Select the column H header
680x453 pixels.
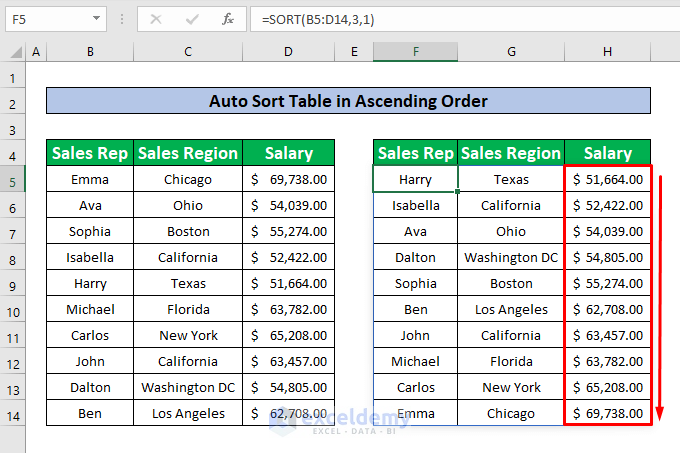607,51
